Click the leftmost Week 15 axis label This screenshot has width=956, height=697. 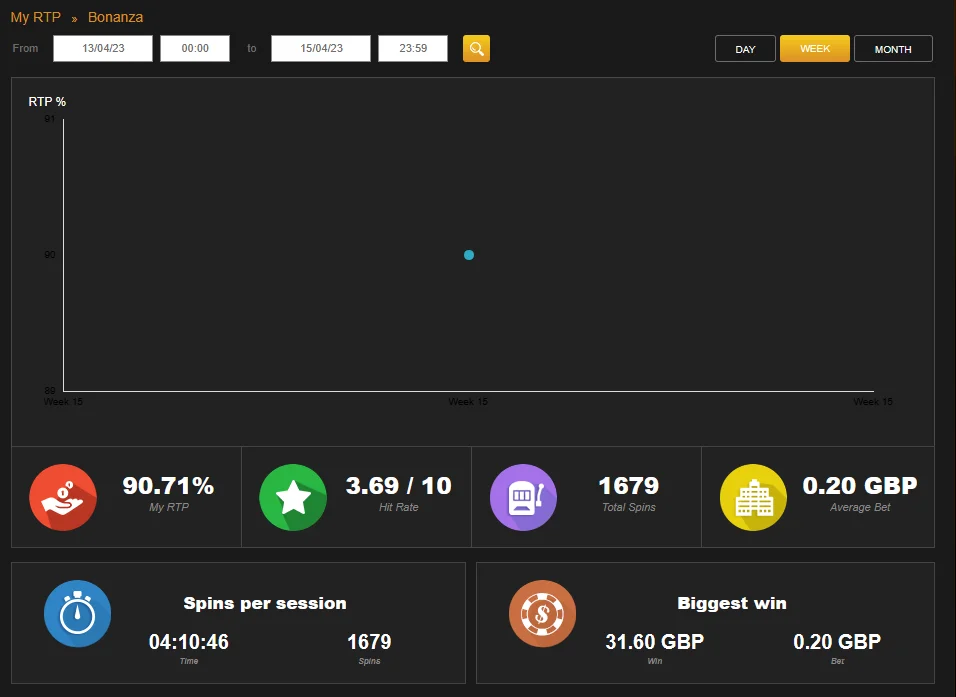[63, 401]
